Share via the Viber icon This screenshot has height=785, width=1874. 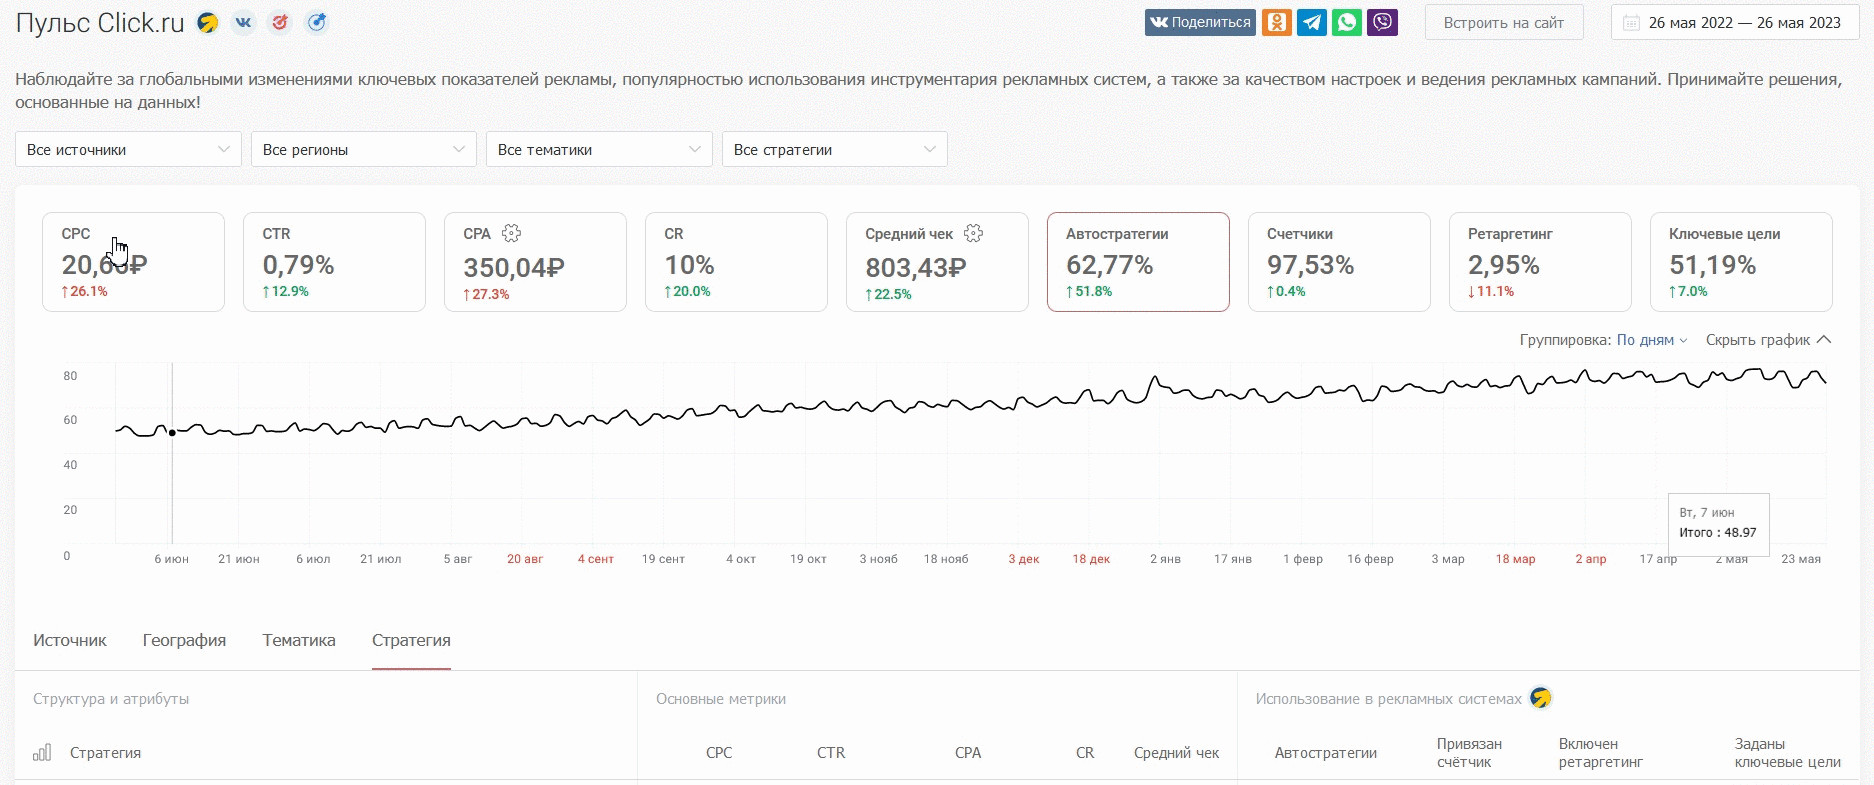[1383, 23]
